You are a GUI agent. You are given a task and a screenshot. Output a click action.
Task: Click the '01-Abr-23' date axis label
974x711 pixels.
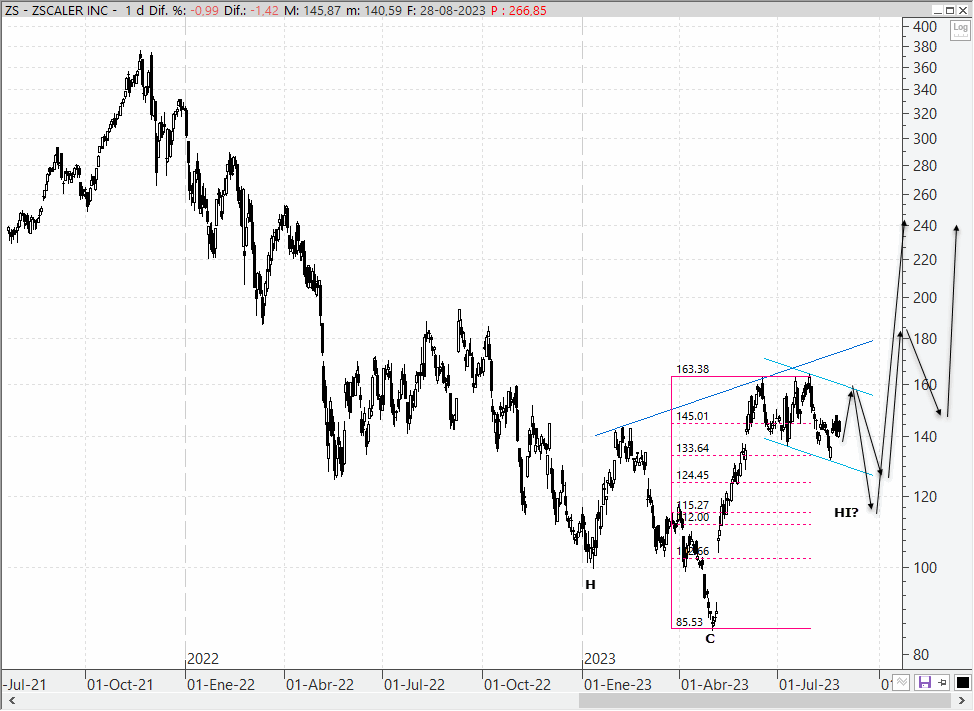click(714, 684)
